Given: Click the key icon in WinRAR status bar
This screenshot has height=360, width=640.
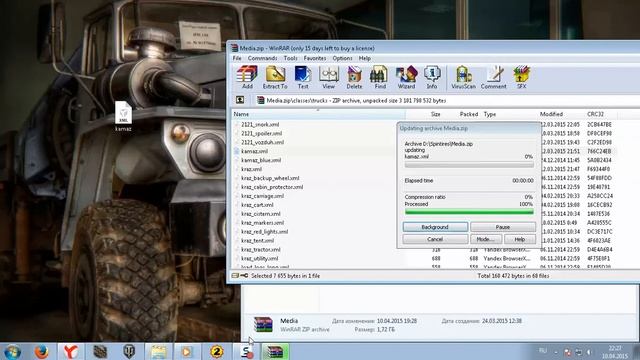Looking at the screenshot, I should (244, 276).
